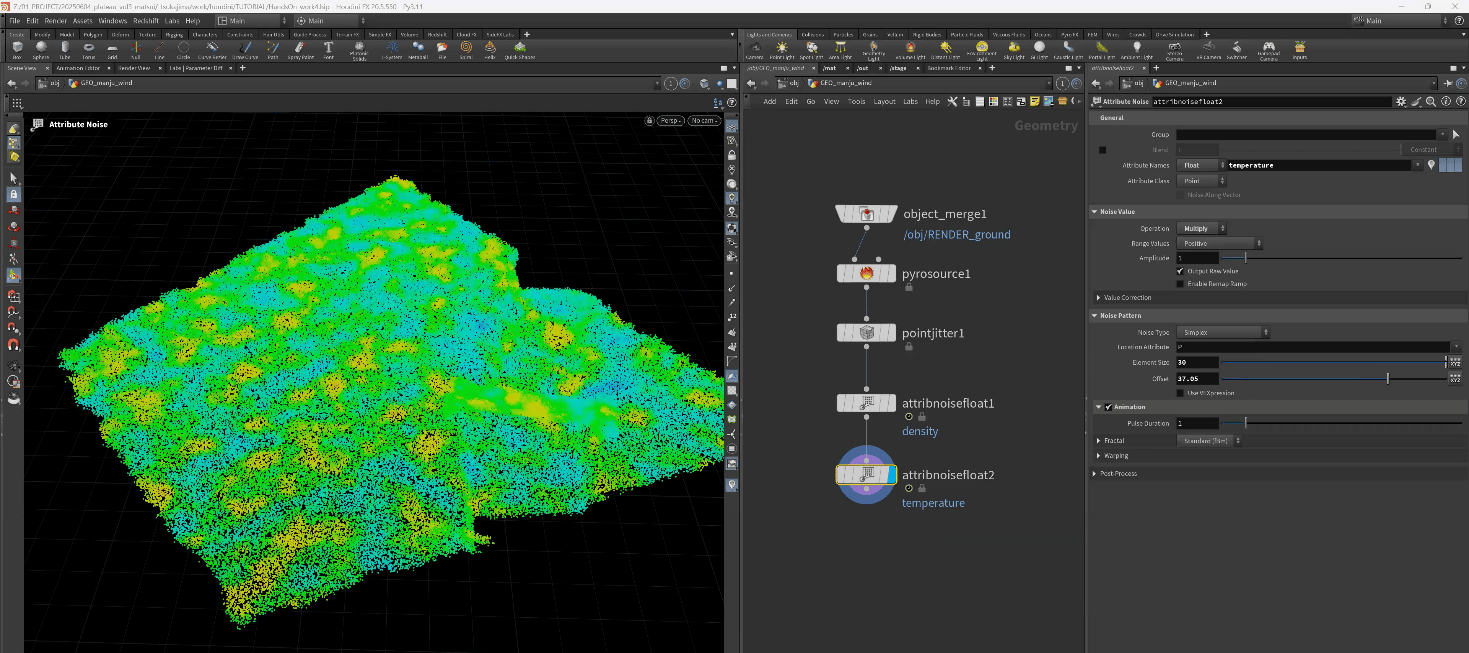Select the Sphere shelf tool
Viewport: 1469px width, 653px height.
point(41,48)
